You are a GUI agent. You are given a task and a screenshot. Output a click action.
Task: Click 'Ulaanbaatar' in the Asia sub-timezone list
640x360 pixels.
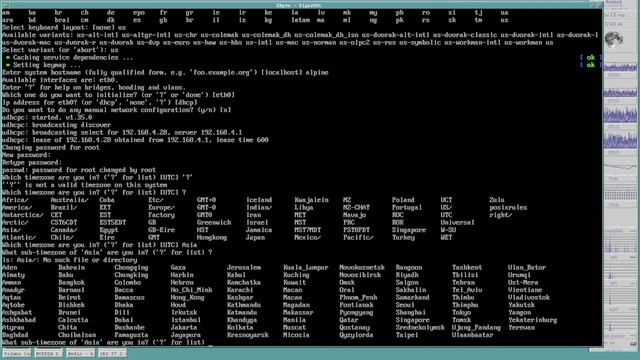click(x=473, y=335)
